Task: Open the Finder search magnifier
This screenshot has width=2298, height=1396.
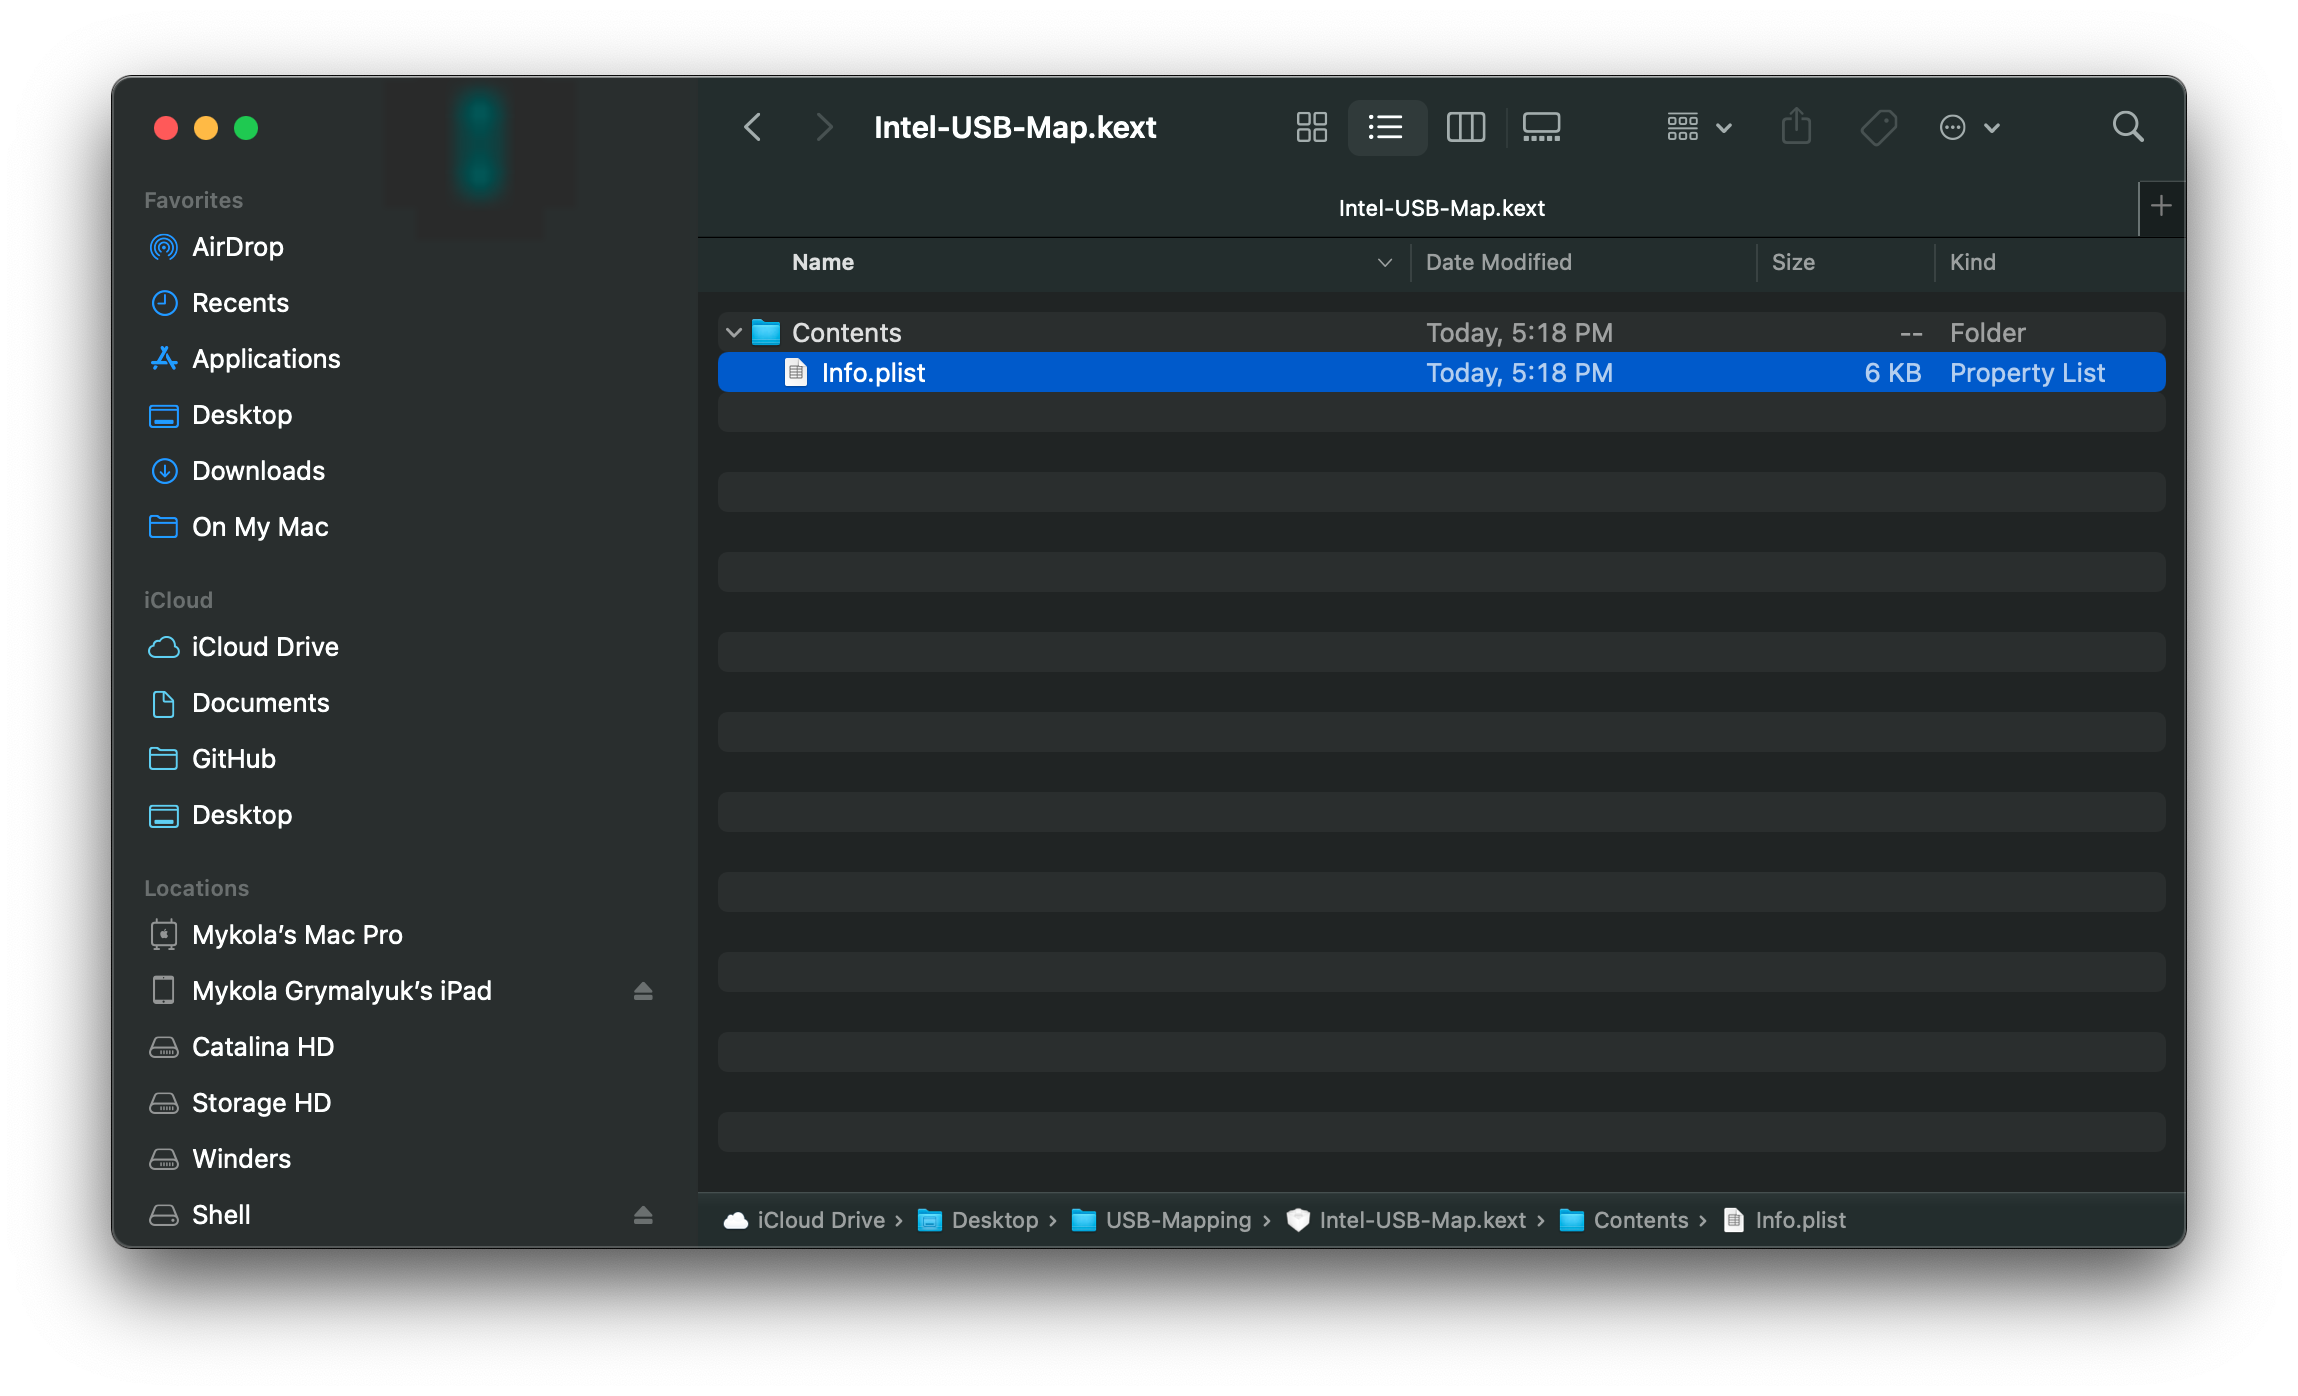Action: tap(2127, 127)
